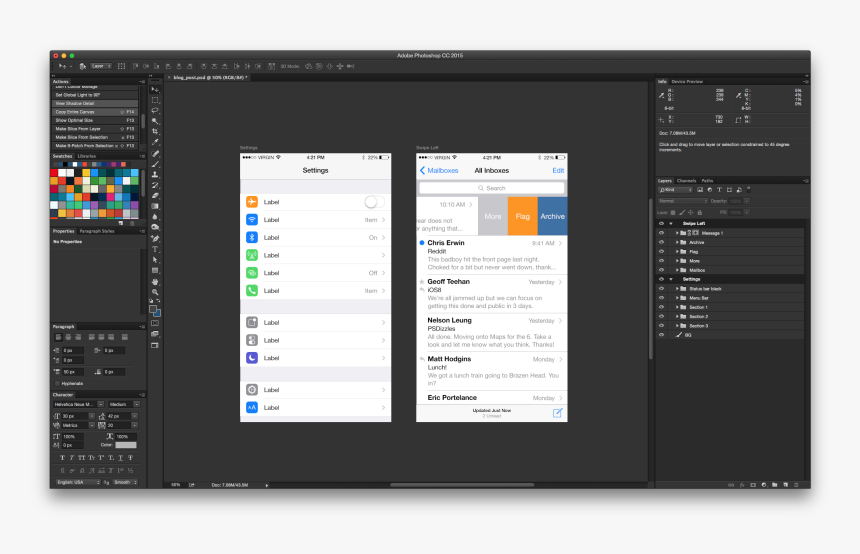Viewport: 860px width, 554px height.
Task: Expand the Archive layer folder
Action: point(677,242)
